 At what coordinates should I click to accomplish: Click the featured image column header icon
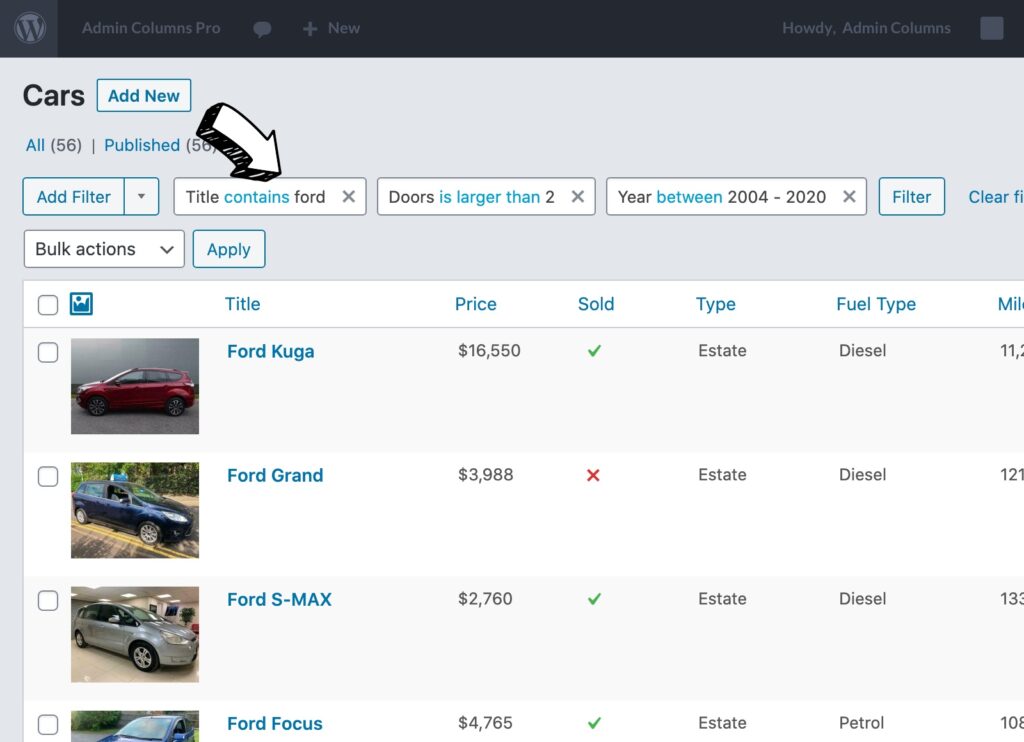(x=81, y=304)
